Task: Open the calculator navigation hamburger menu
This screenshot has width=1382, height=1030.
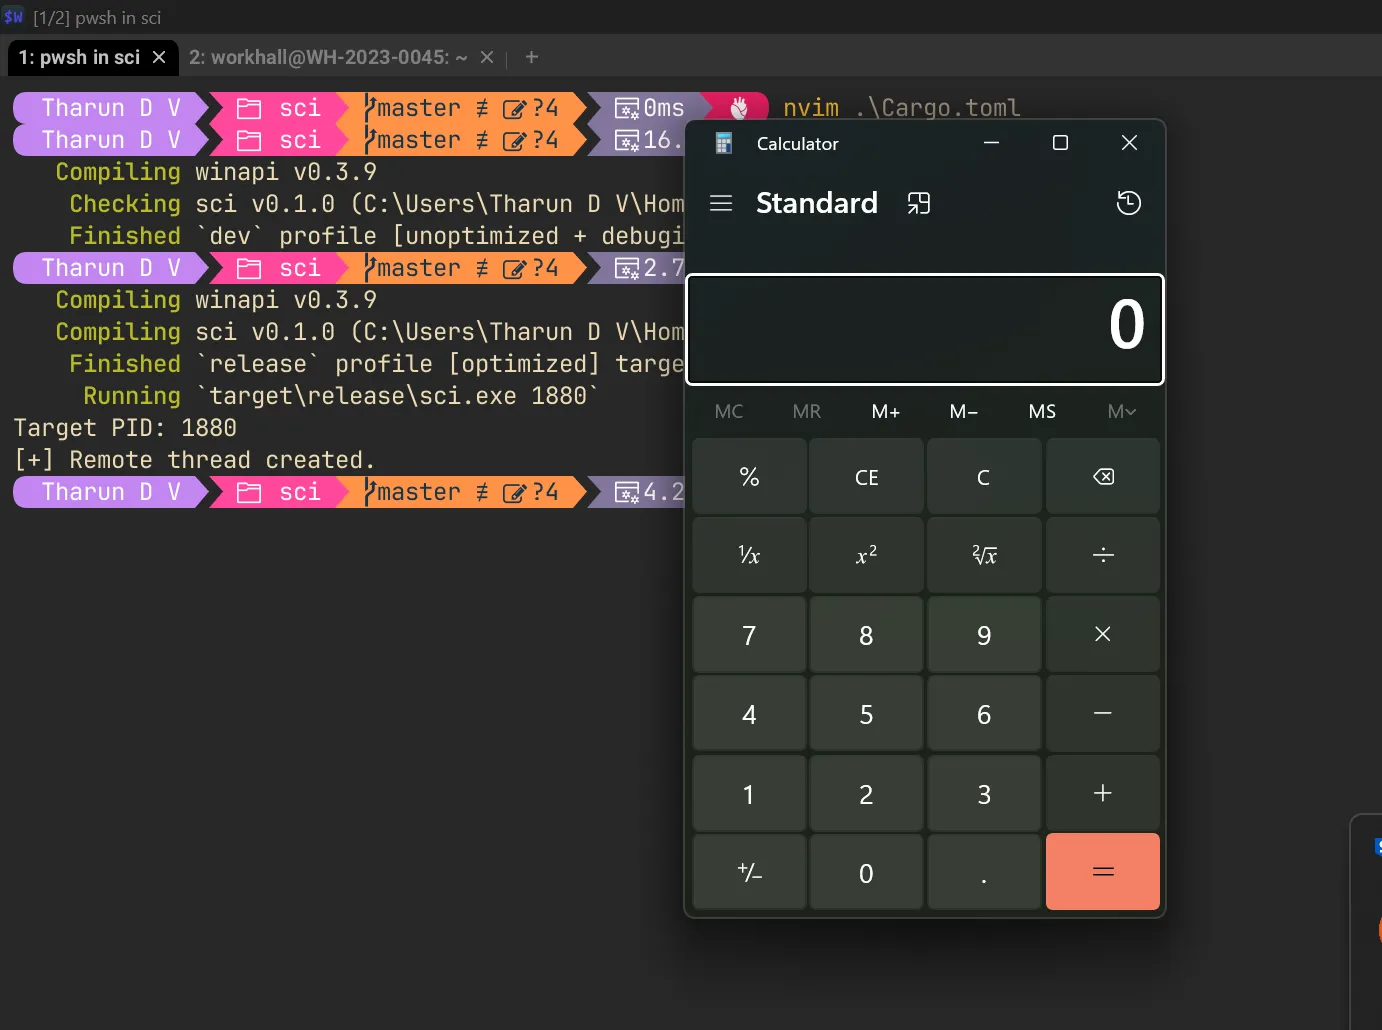Action: coord(721,204)
